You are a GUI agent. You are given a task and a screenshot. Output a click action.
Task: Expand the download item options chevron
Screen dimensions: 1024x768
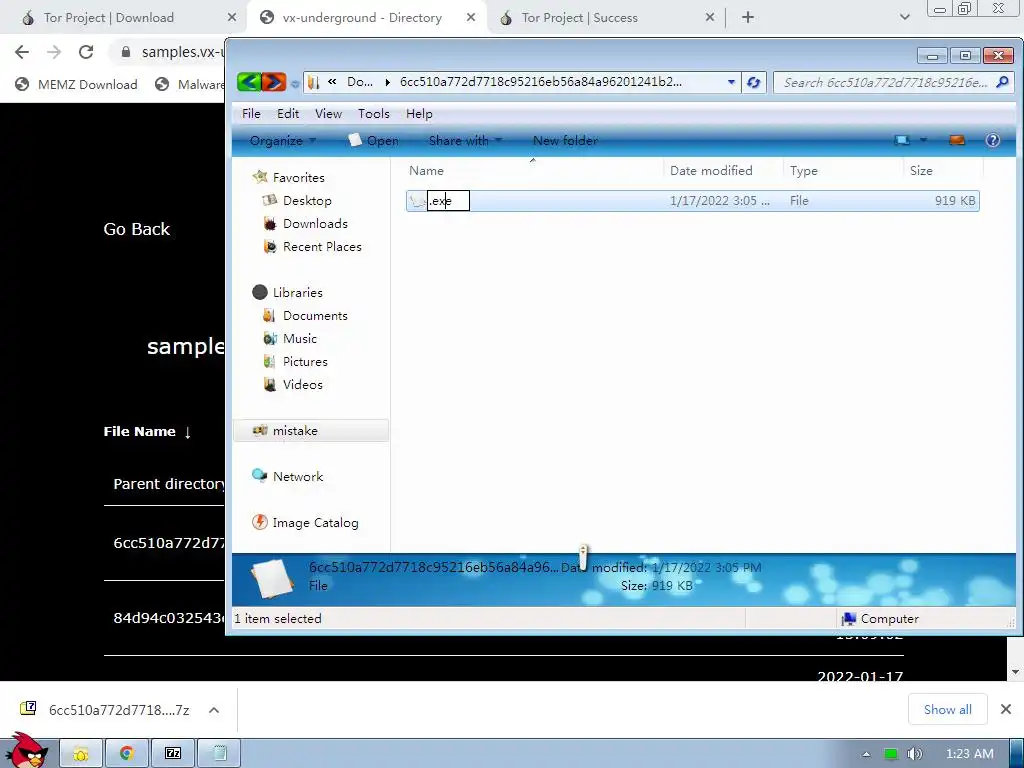(214, 710)
